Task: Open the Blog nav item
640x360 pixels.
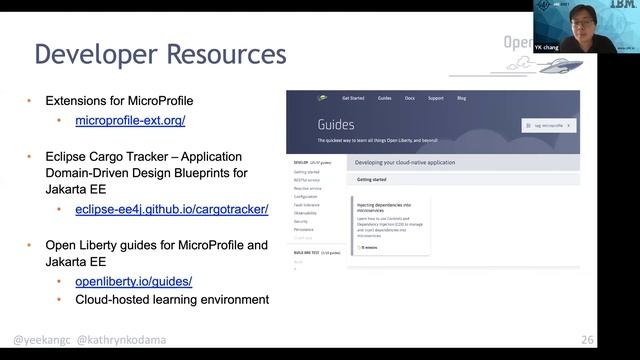Action: point(462,98)
